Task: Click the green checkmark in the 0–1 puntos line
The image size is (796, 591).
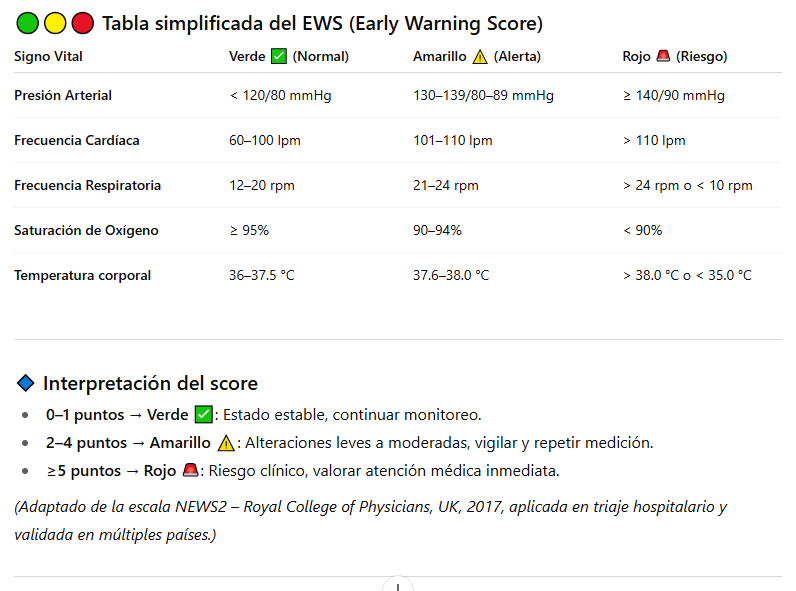Action: (204, 414)
